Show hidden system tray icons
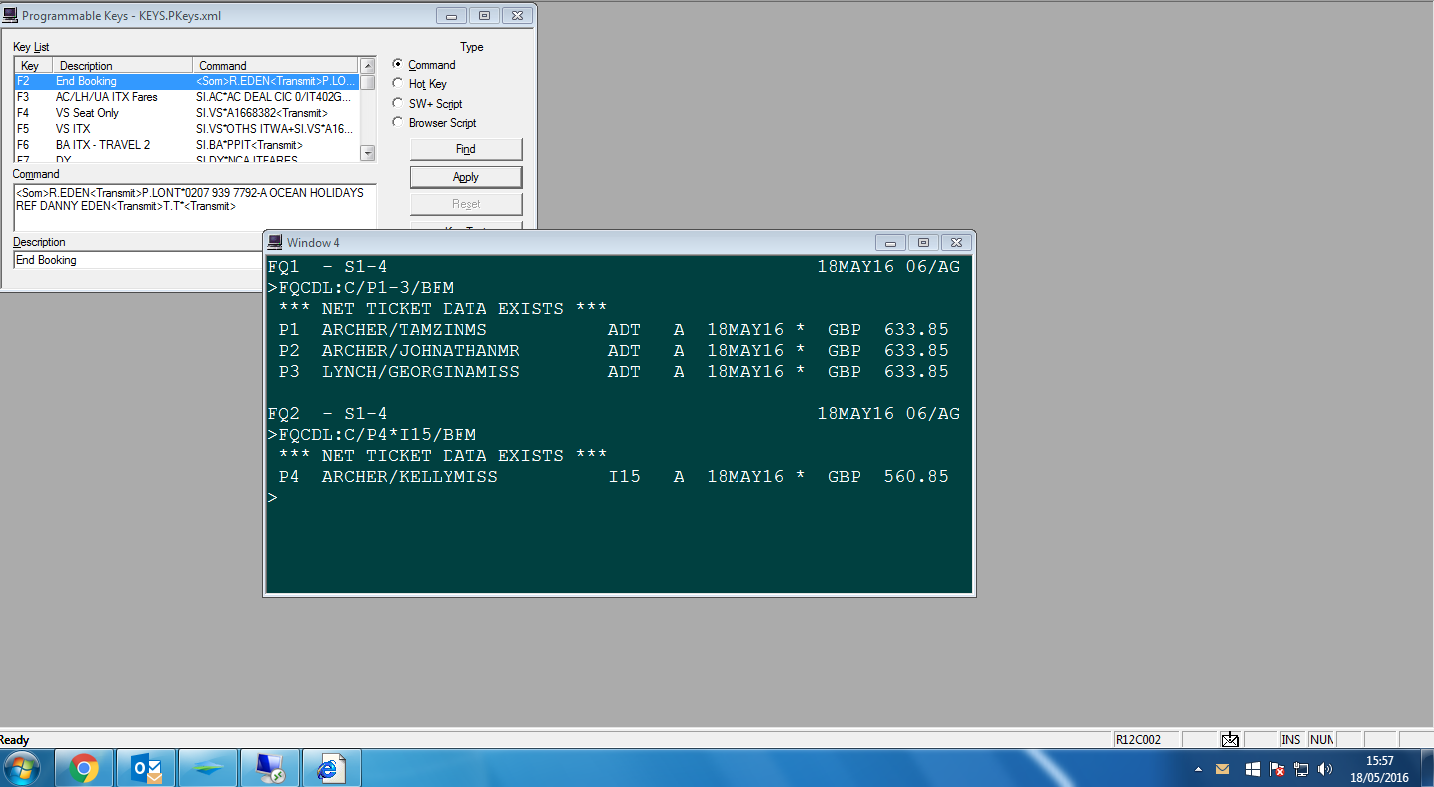1434x787 pixels. (x=1198, y=769)
